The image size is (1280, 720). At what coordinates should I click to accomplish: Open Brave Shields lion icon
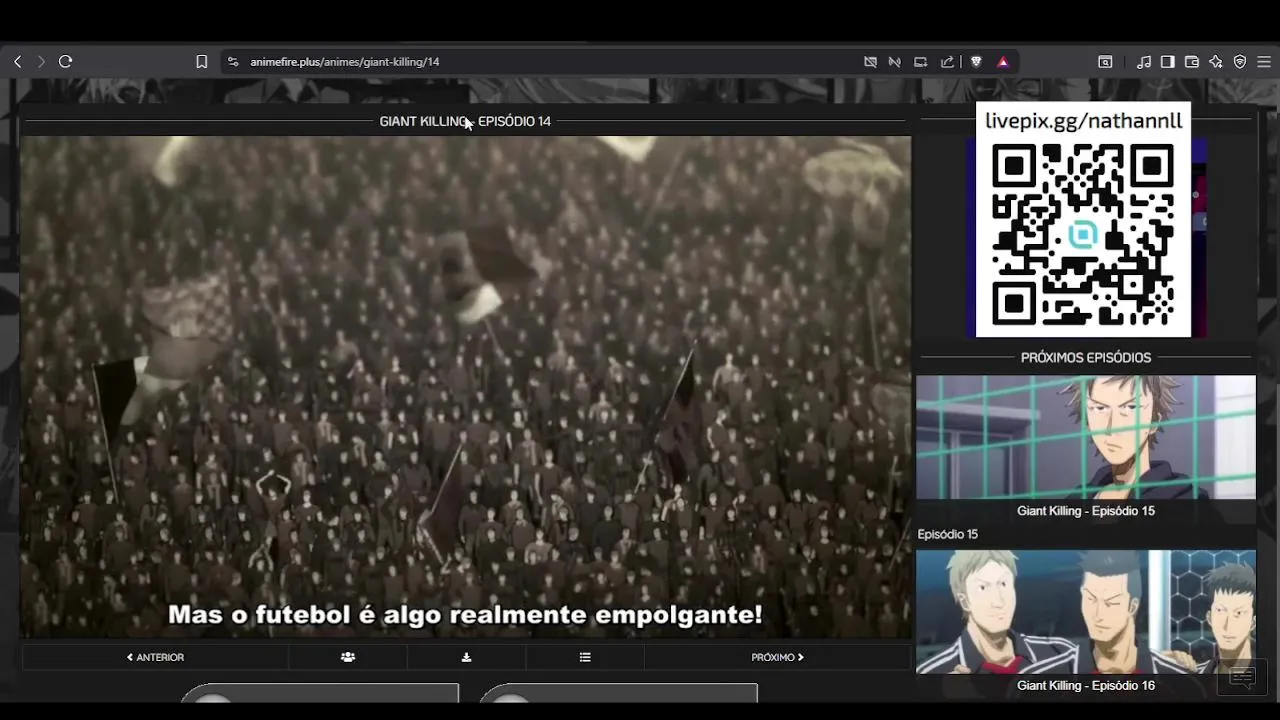click(x=976, y=62)
